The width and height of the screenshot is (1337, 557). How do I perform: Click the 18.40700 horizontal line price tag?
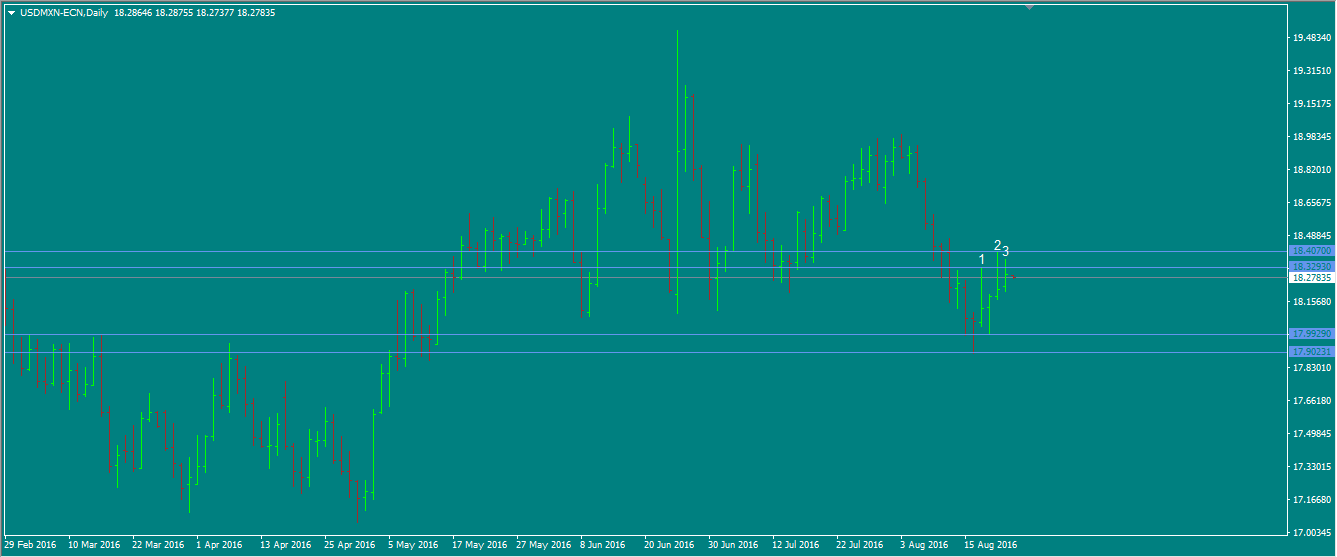1311,251
